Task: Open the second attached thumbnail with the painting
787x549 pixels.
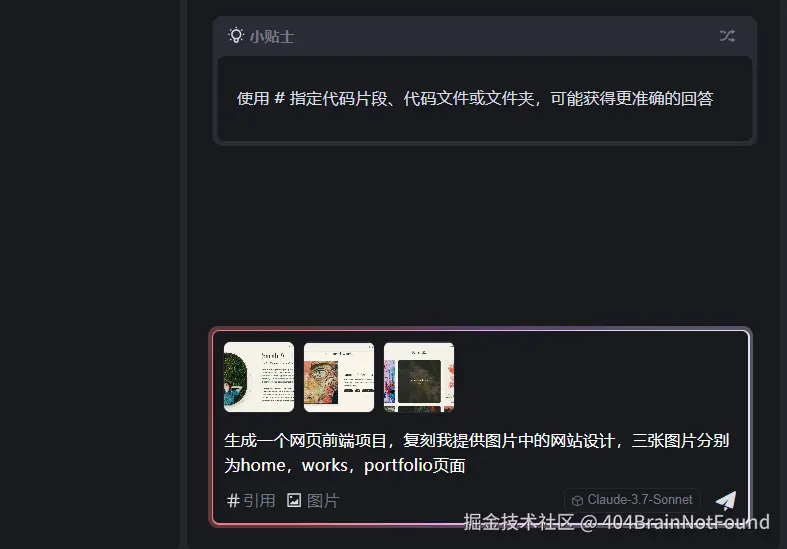Action: pyautogui.click(x=339, y=377)
